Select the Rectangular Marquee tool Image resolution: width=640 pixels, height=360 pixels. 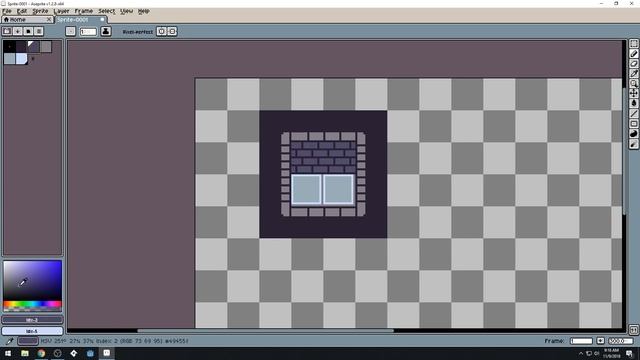coord(633,44)
